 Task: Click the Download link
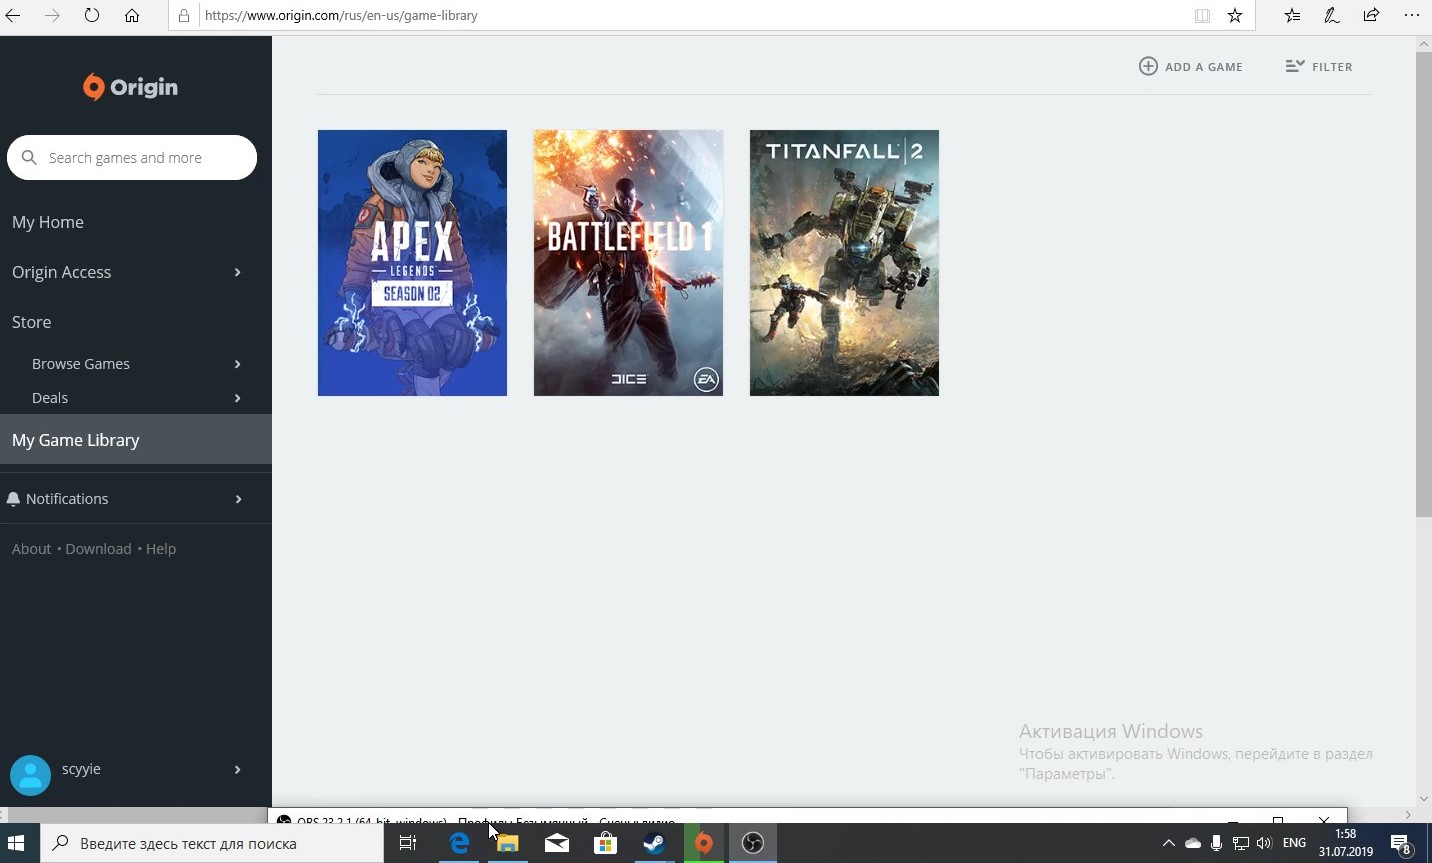[x=98, y=549]
